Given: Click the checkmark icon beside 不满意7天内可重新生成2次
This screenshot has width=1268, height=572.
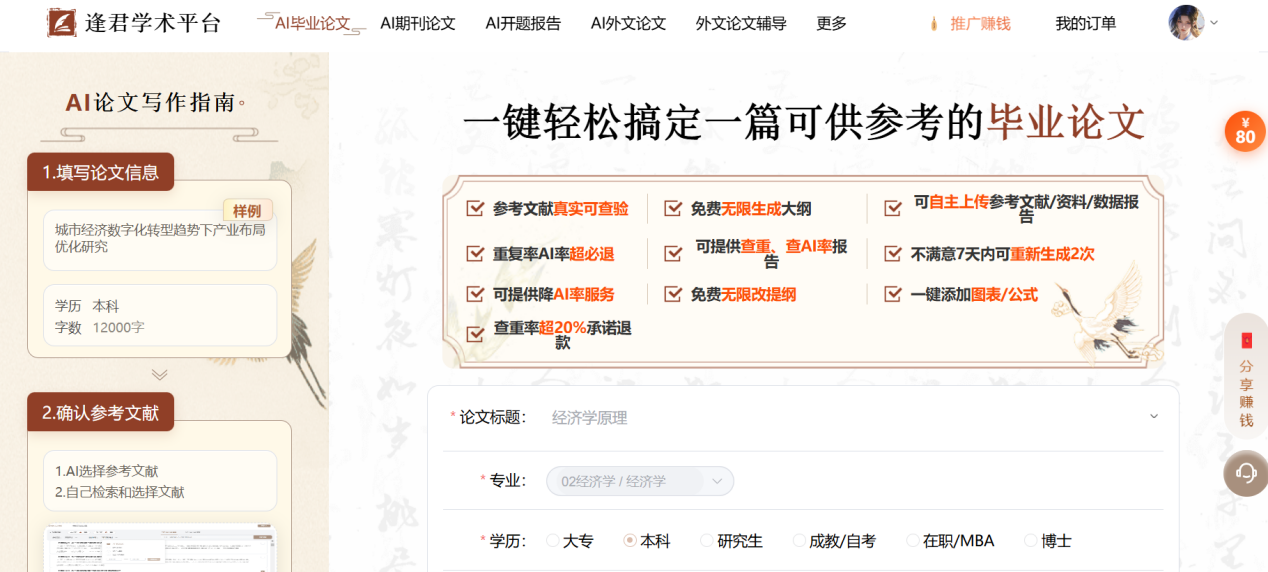Looking at the screenshot, I should 893,254.
